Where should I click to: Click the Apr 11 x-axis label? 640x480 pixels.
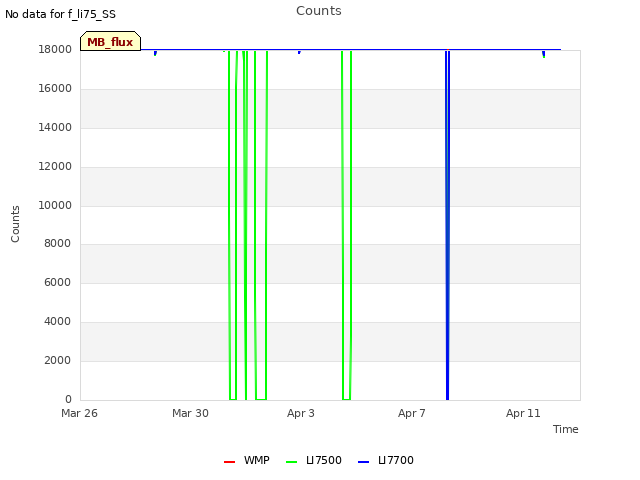523,413
